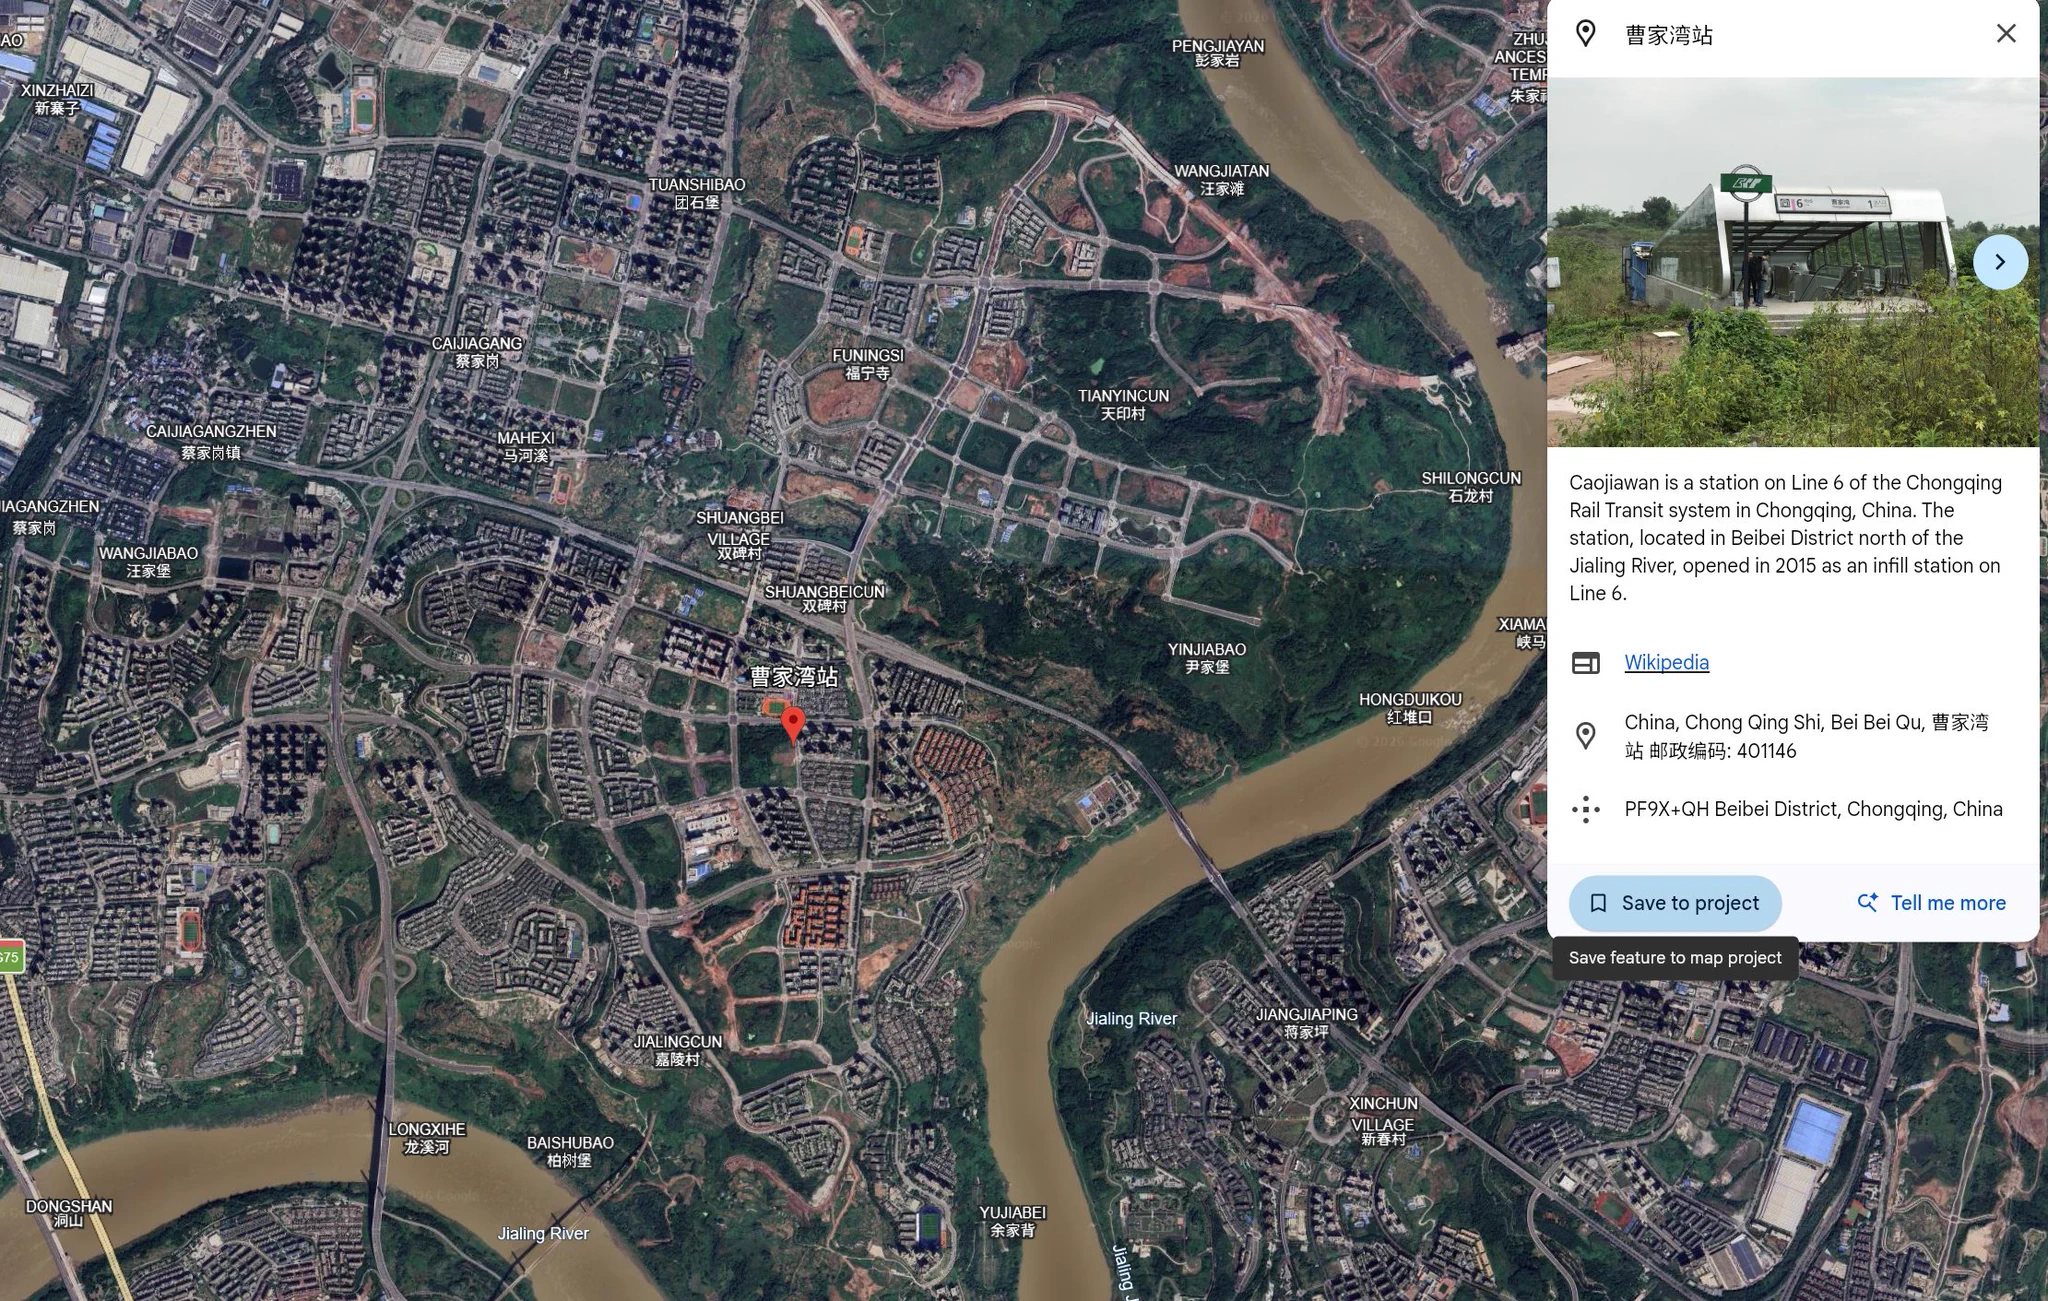
Task: Click the location pin icon beside panel title
Action: 1586,34
